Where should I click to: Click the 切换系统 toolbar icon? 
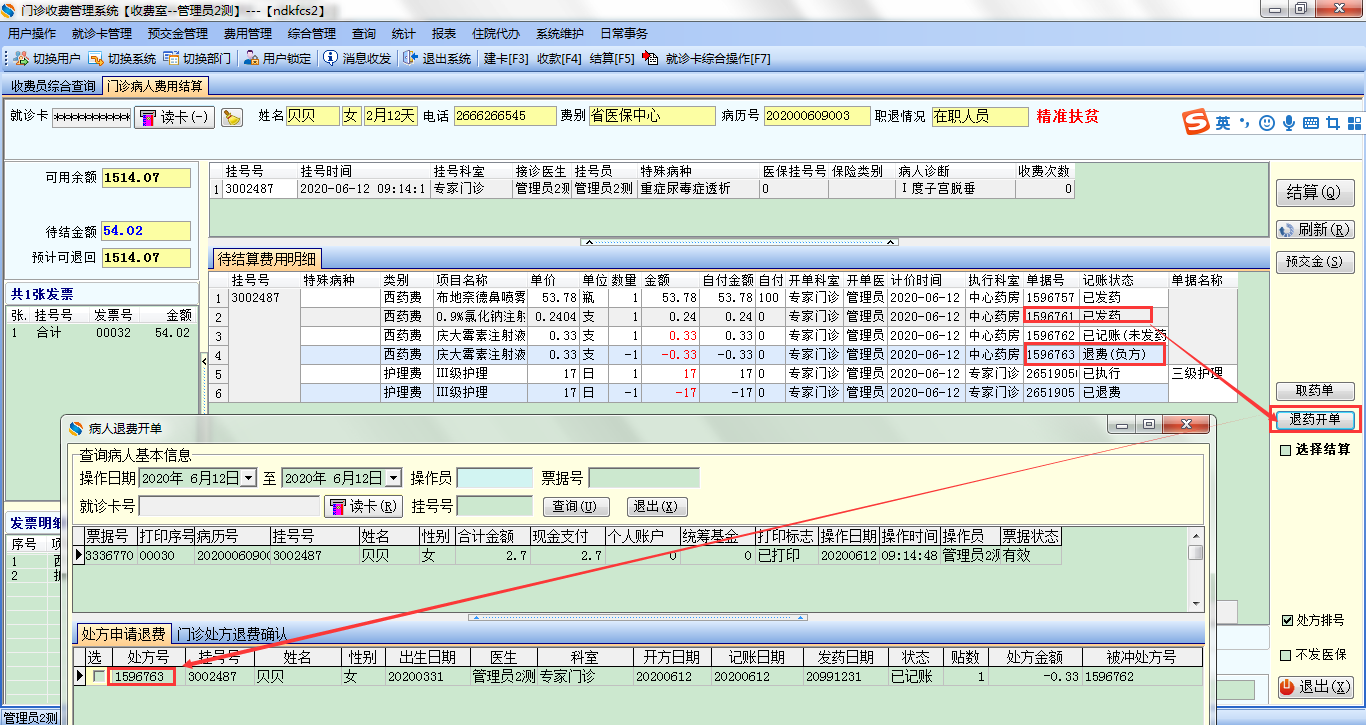(96, 59)
